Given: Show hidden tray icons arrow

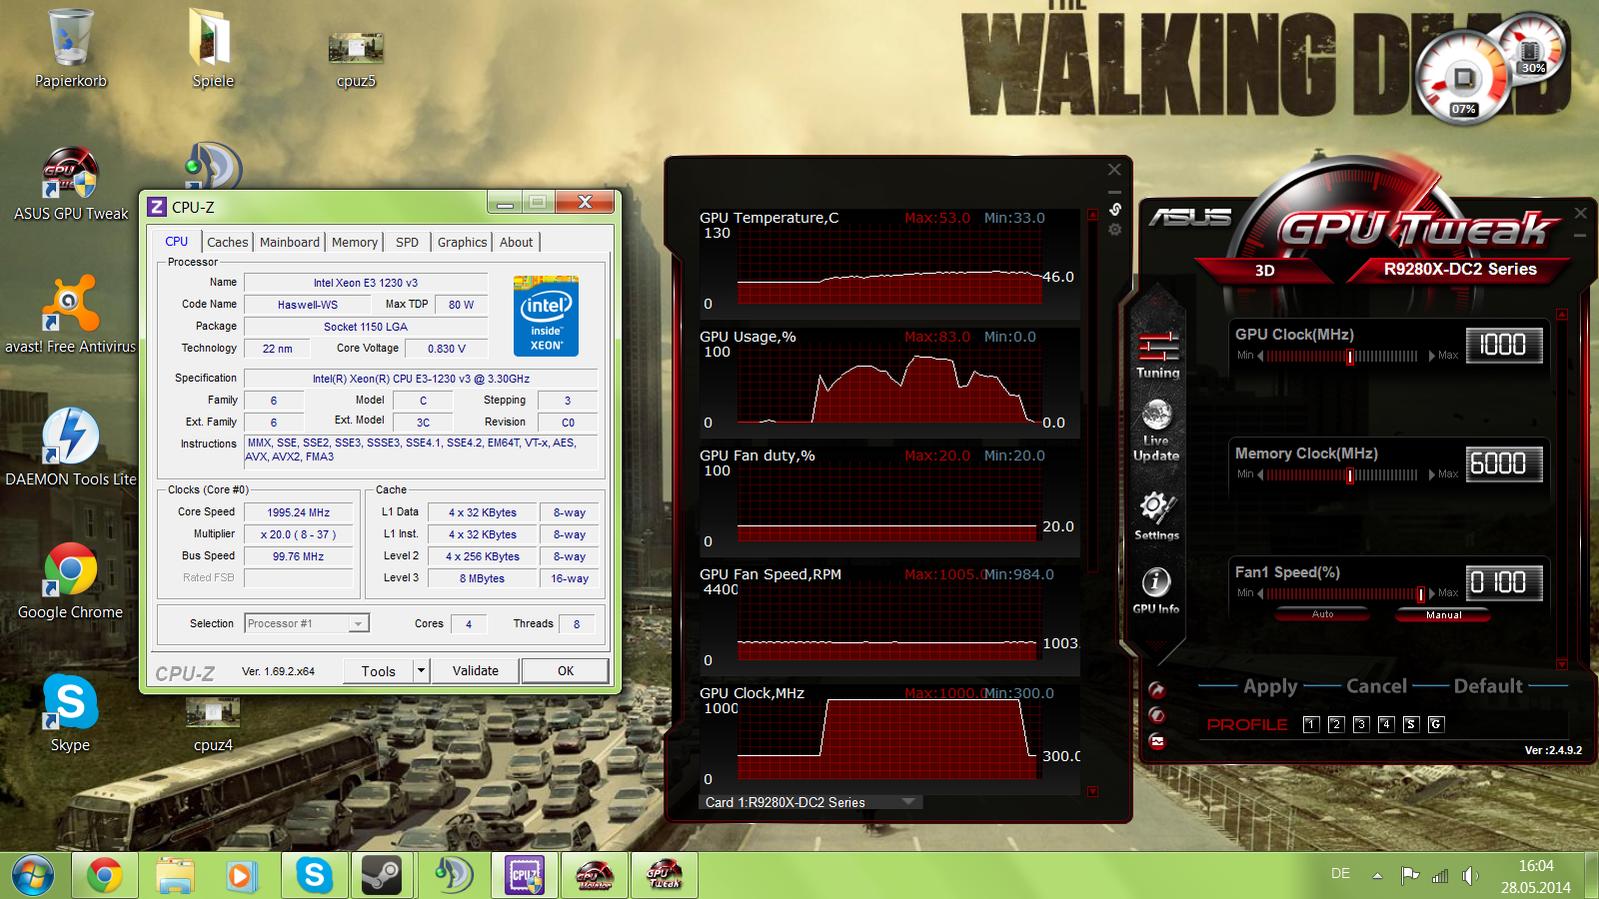Looking at the screenshot, I should point(1377,875).
